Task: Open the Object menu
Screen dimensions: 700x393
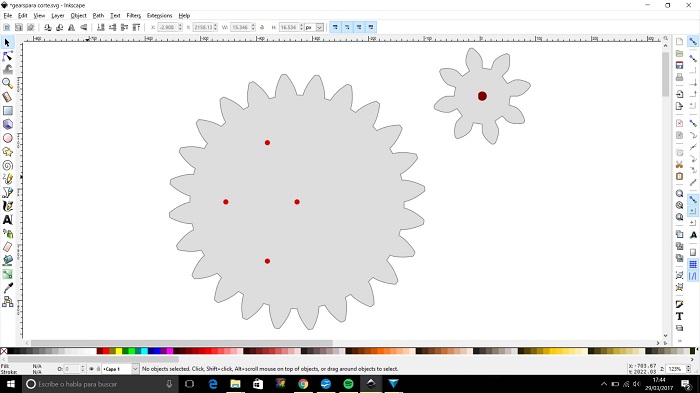Action: [x=78, y=16]
